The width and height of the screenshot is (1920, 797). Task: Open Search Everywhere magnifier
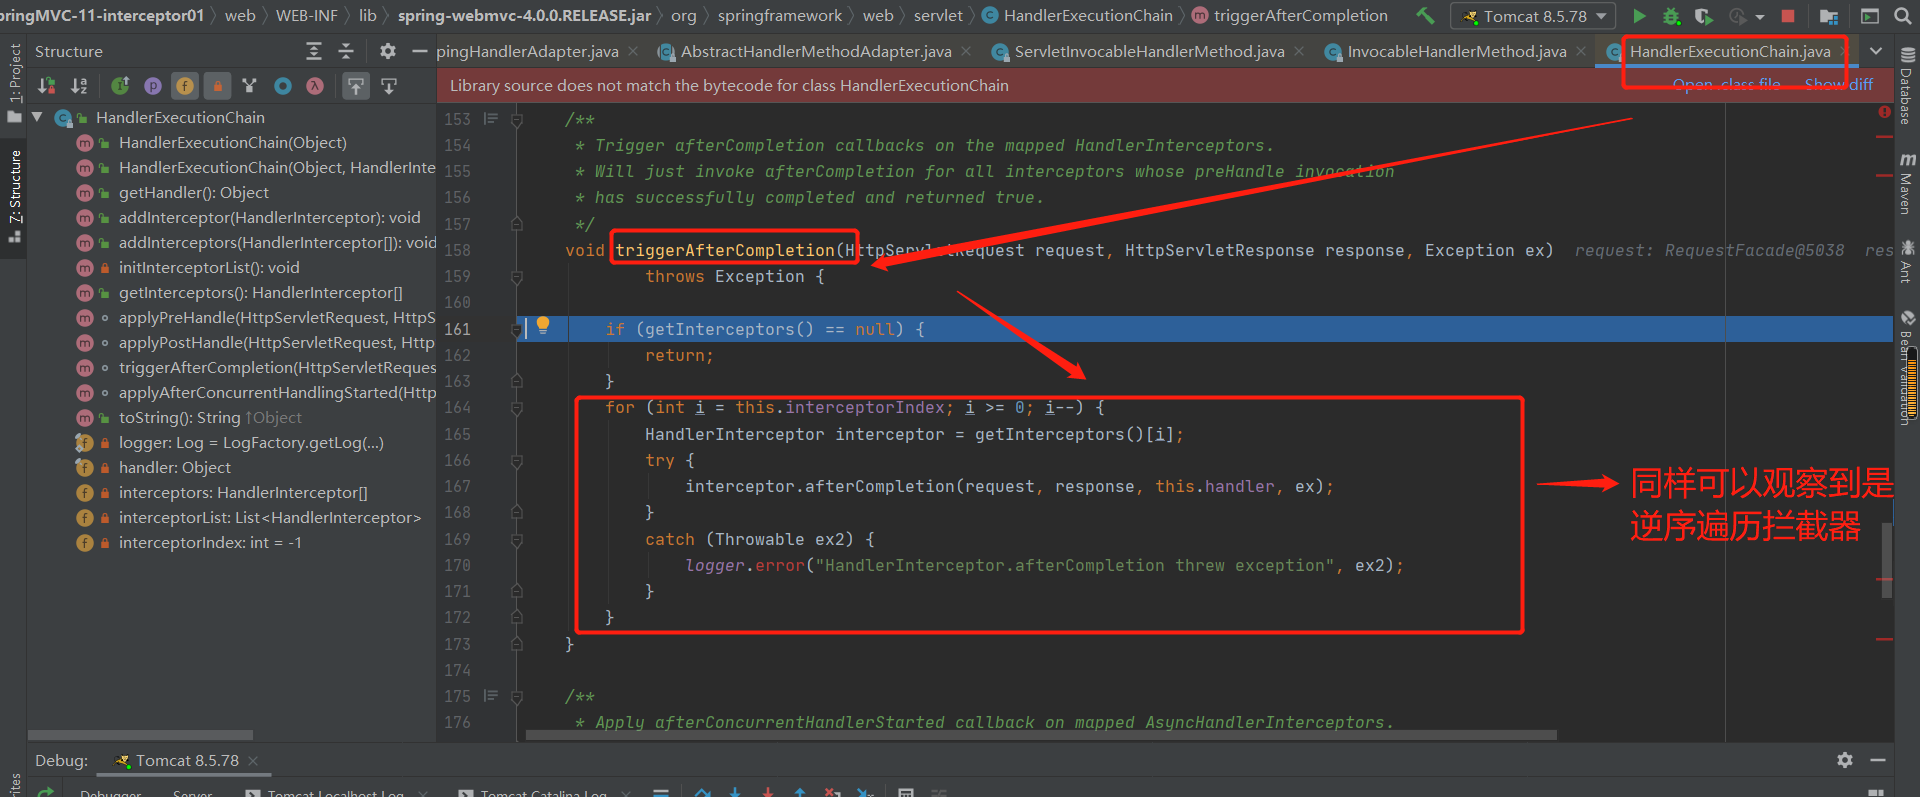(x=1902, y=16)
